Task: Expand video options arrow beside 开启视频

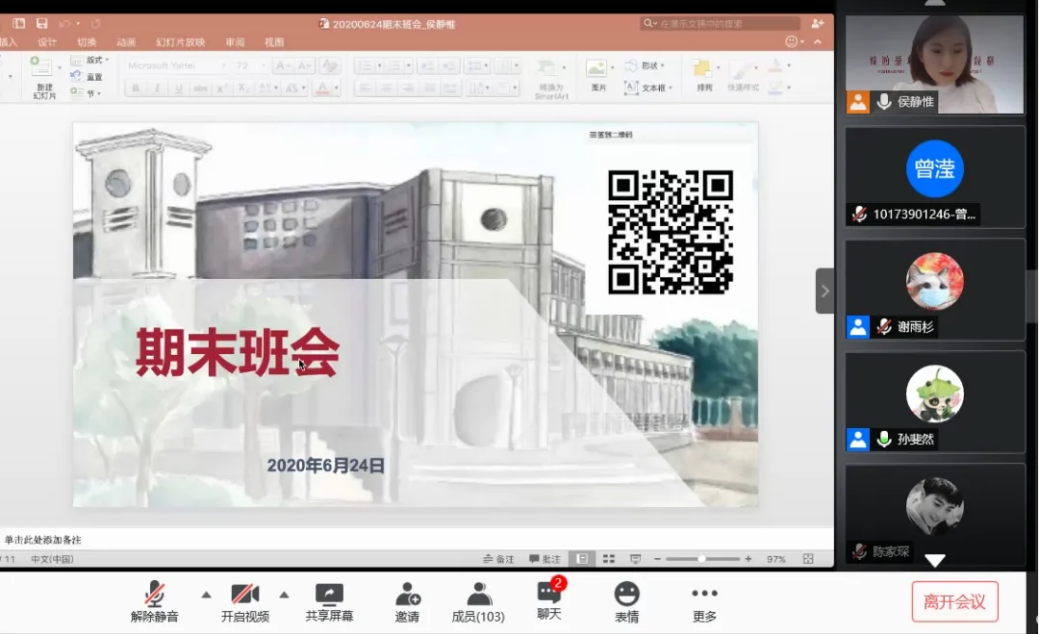Action: coord(284,595)
